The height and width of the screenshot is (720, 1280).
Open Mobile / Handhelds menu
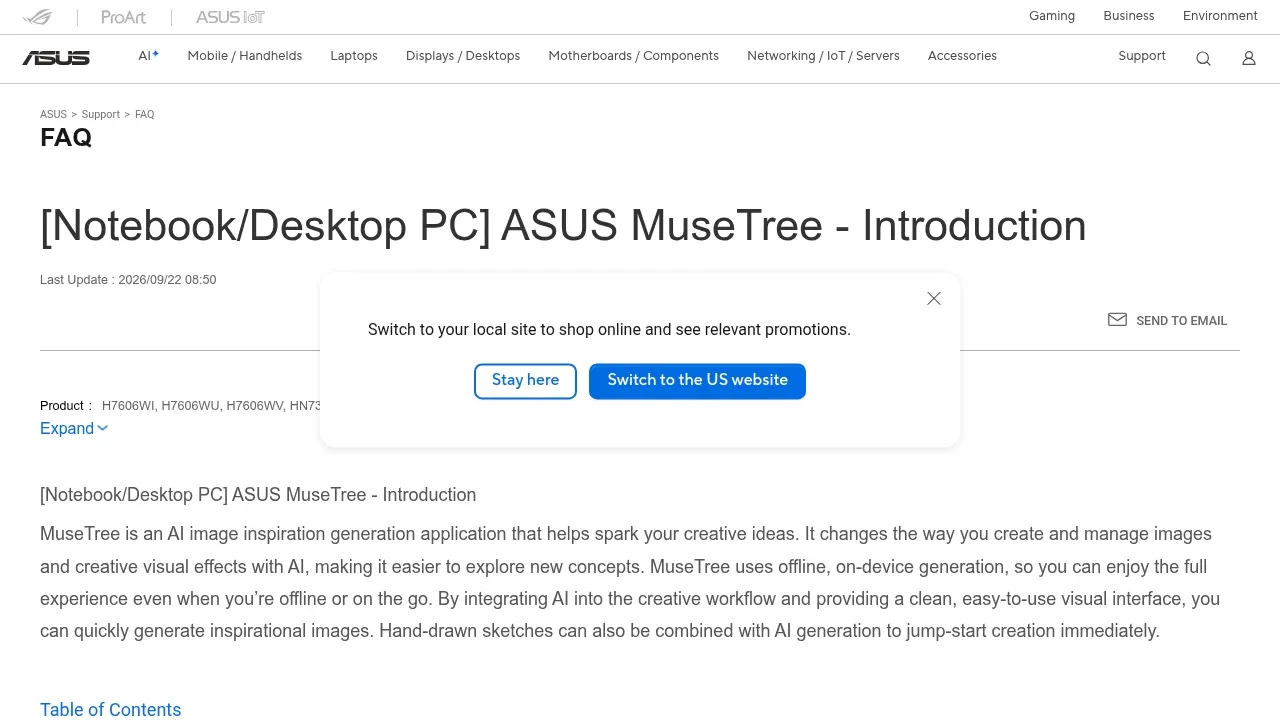click(245, 56)
